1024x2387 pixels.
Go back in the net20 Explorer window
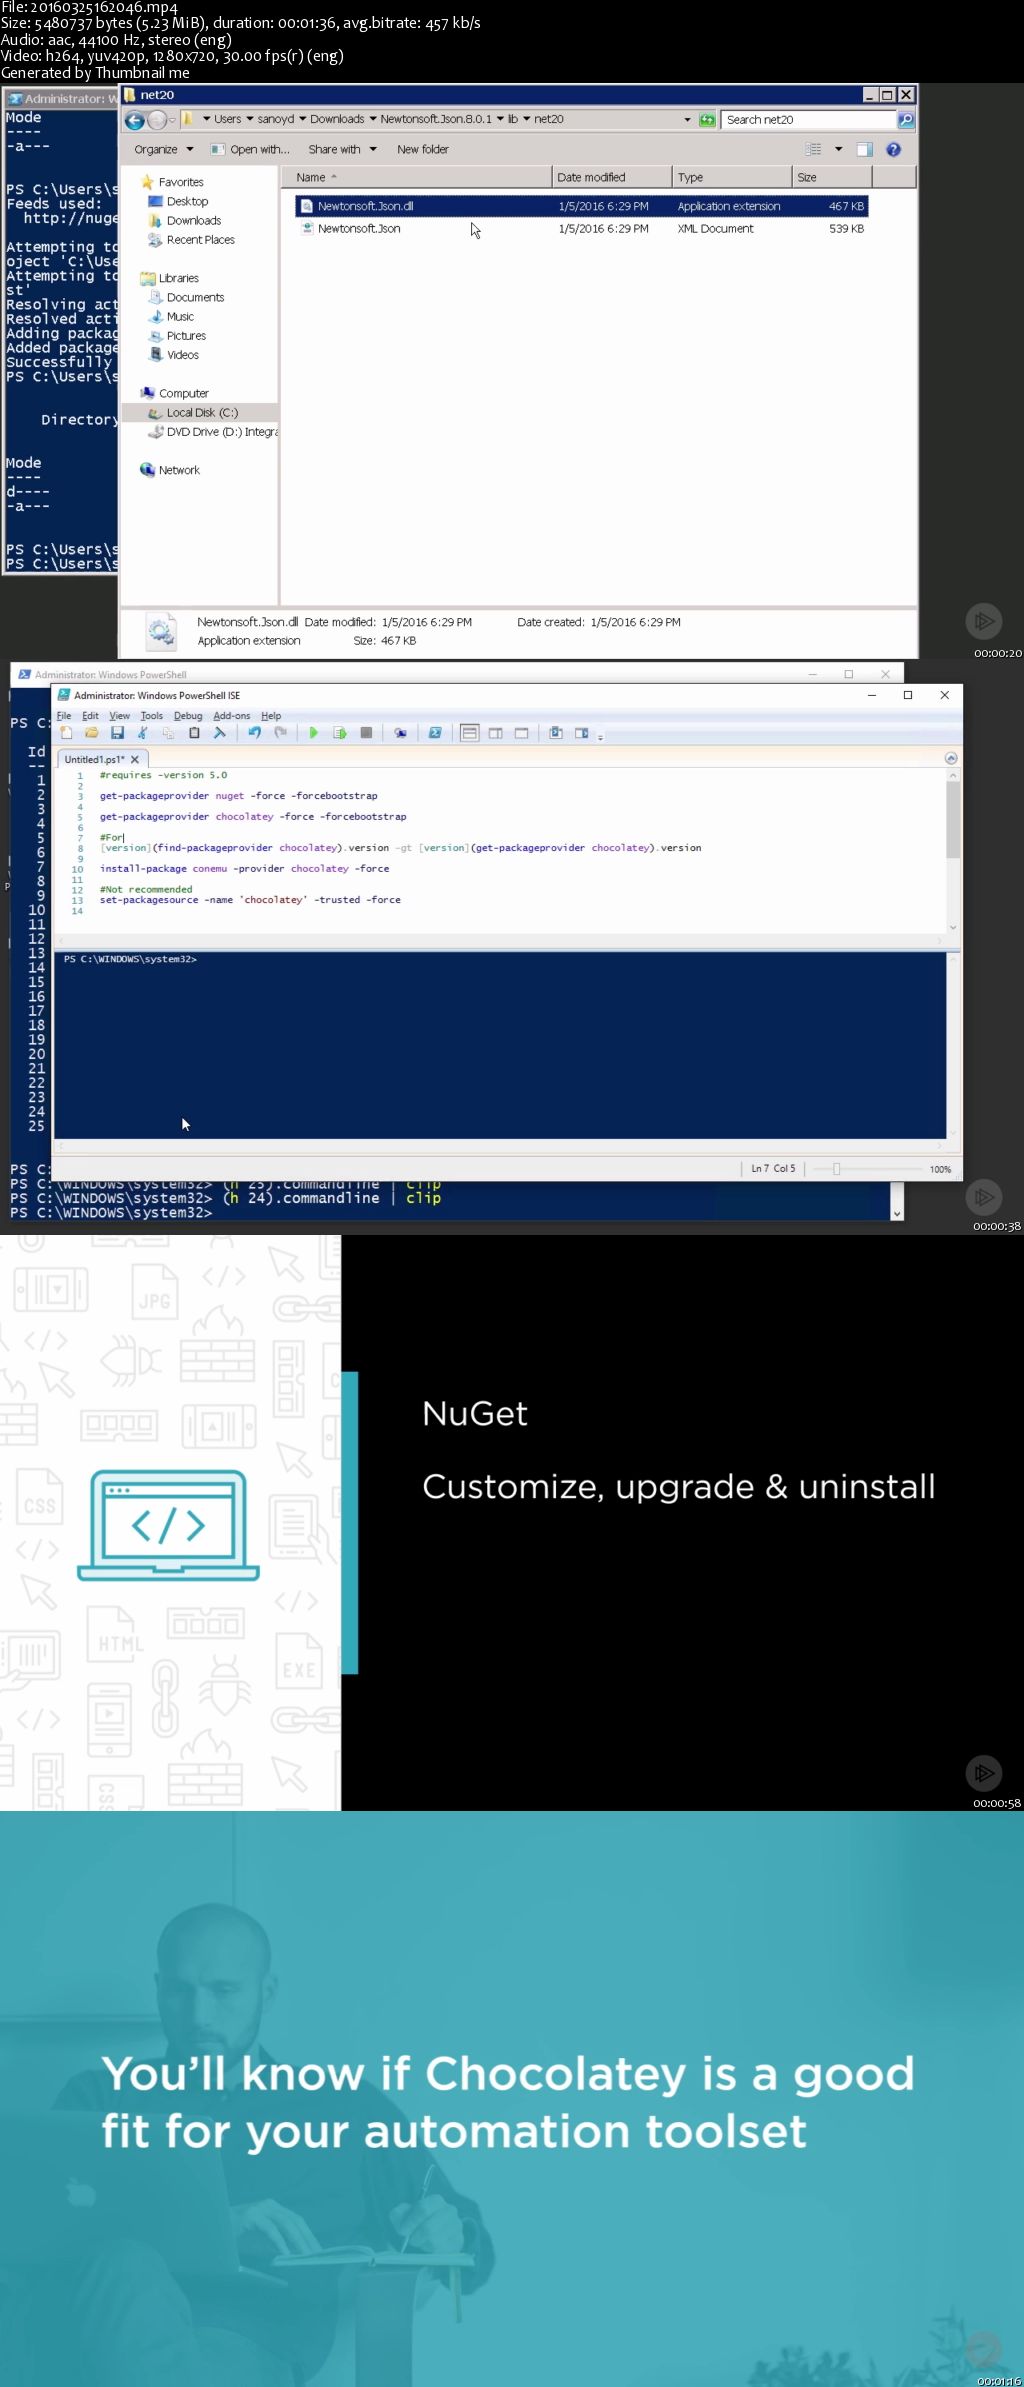coord(135,121)
